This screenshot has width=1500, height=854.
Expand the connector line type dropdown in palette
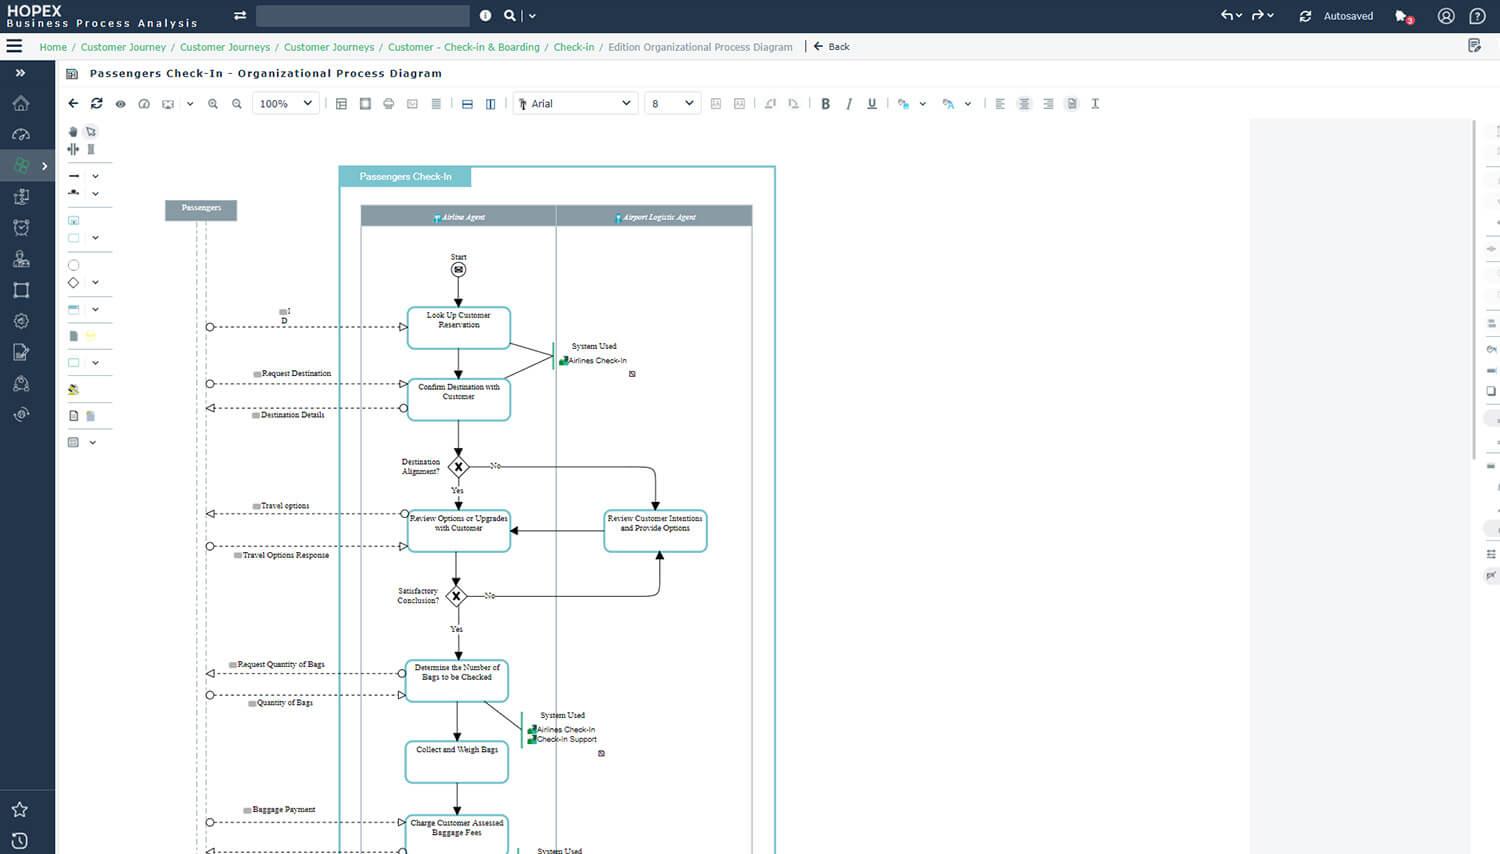[95, 176]
